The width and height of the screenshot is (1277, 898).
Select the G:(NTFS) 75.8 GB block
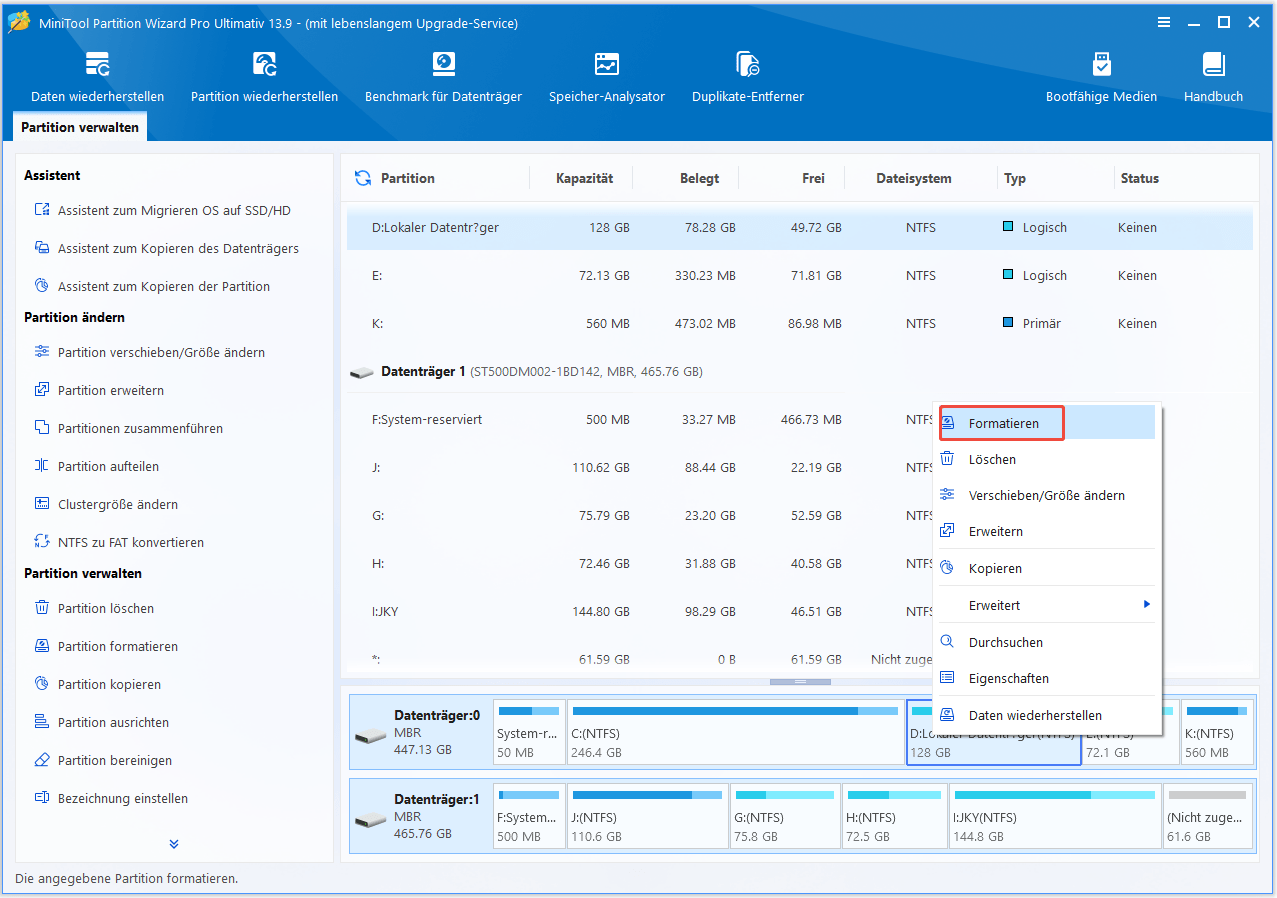point(785,816)
